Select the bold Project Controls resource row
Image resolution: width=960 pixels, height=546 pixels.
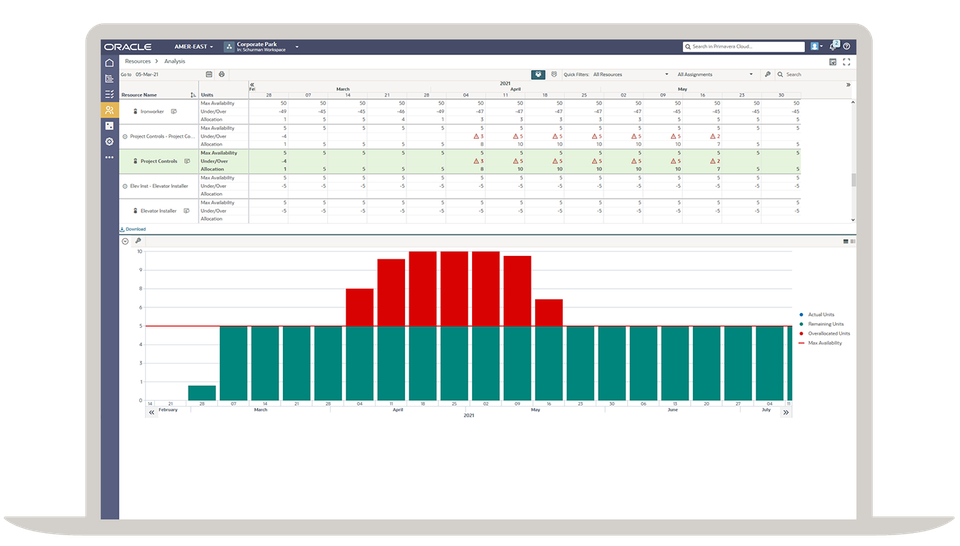(460, 161)
